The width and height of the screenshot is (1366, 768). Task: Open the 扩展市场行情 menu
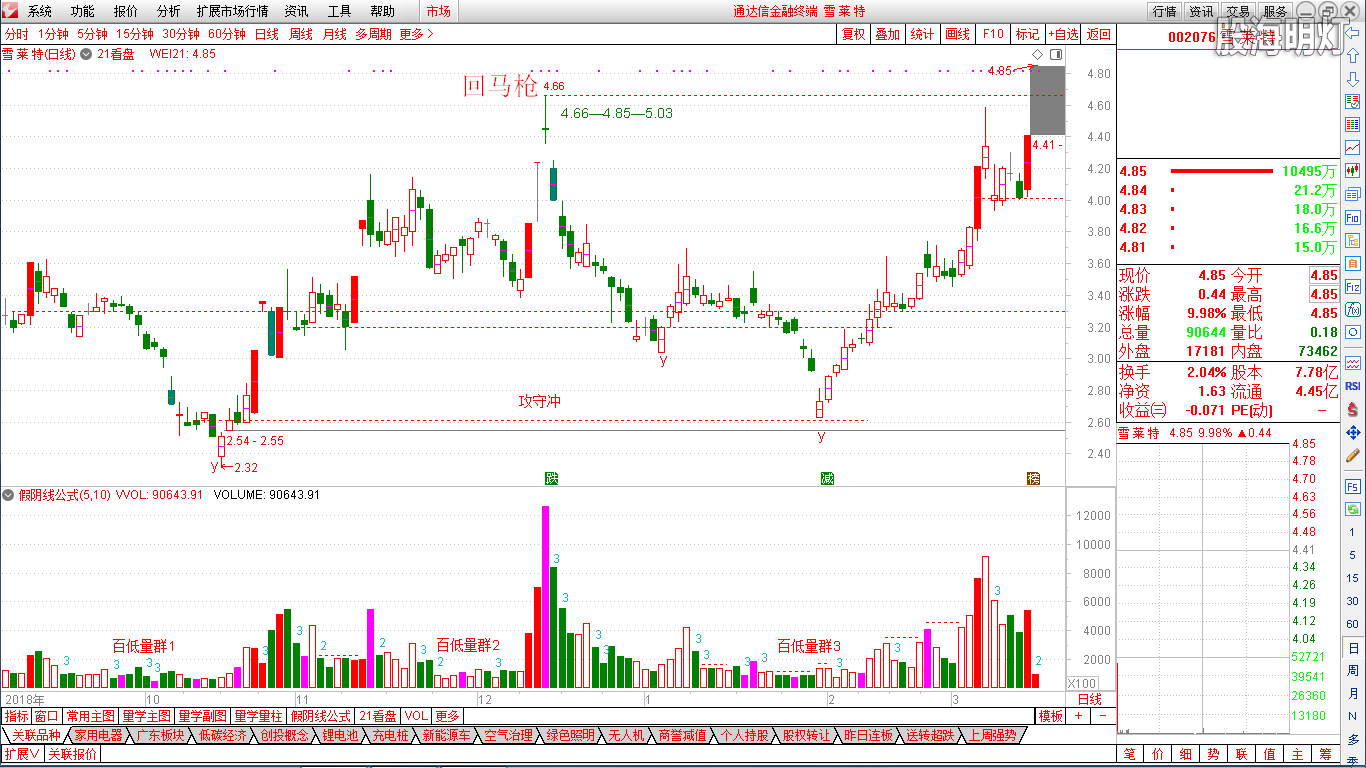coord(232,11)
